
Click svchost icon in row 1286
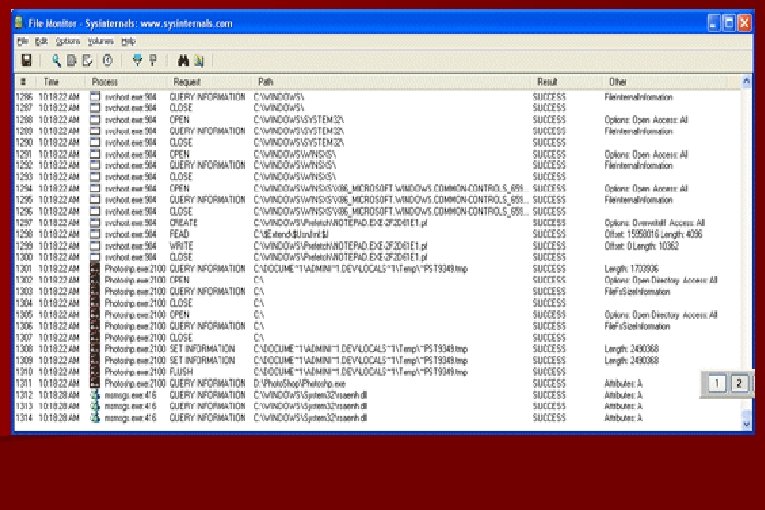pyautogui.click(x=95, y=97)
